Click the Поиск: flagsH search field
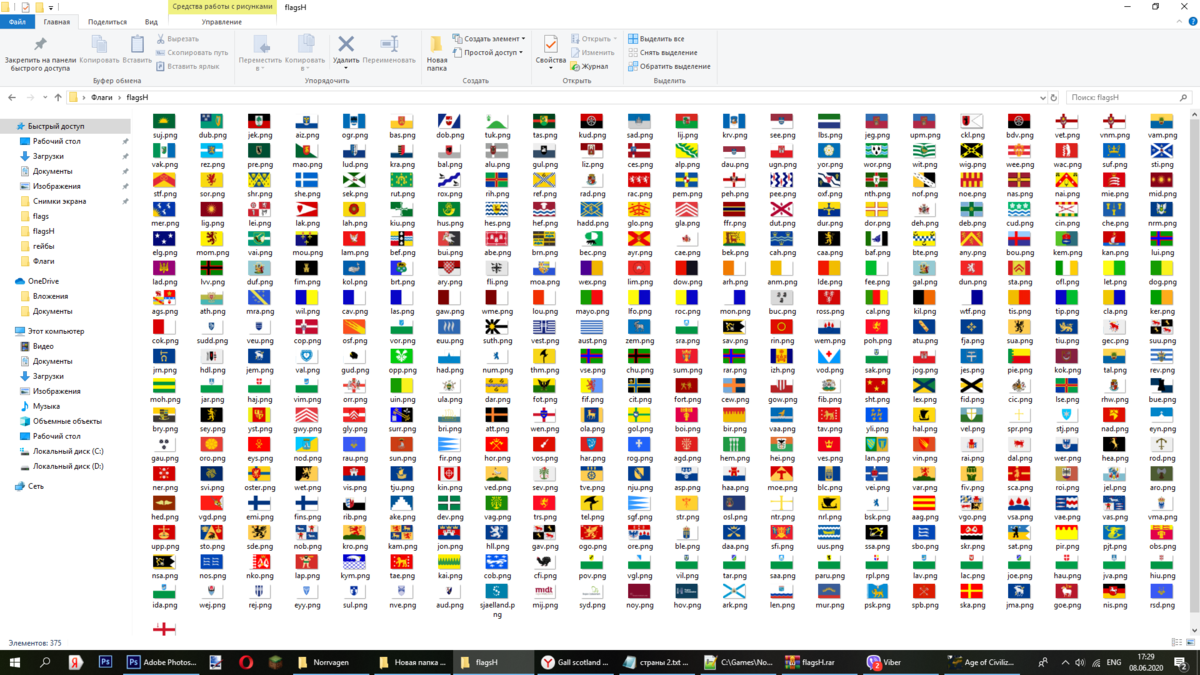Screen dimensions: 1200x675 coord(1127,98)
